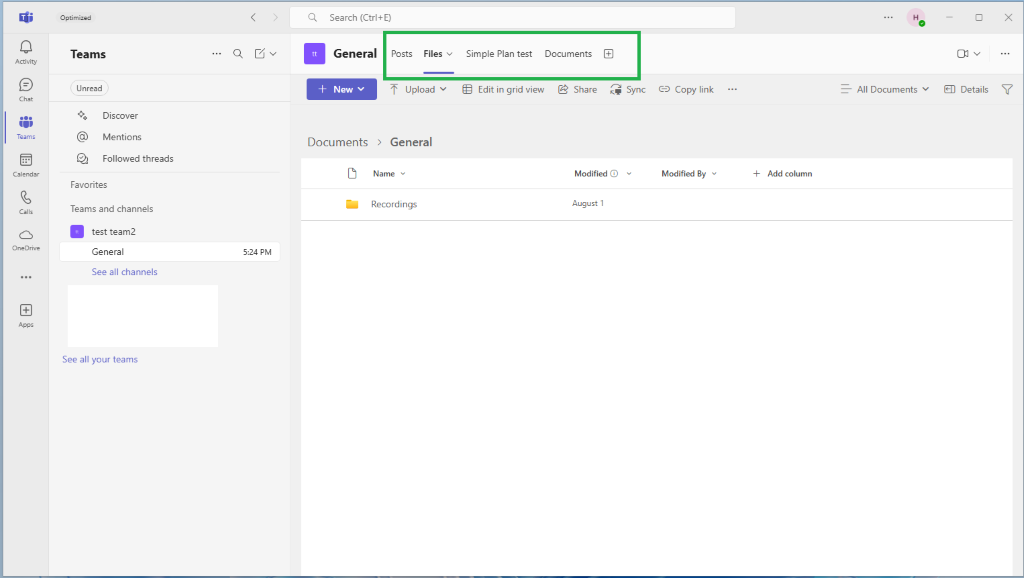Click the Share button
This screenshot has height=578, width=1024.
click(x=577, y=89)
